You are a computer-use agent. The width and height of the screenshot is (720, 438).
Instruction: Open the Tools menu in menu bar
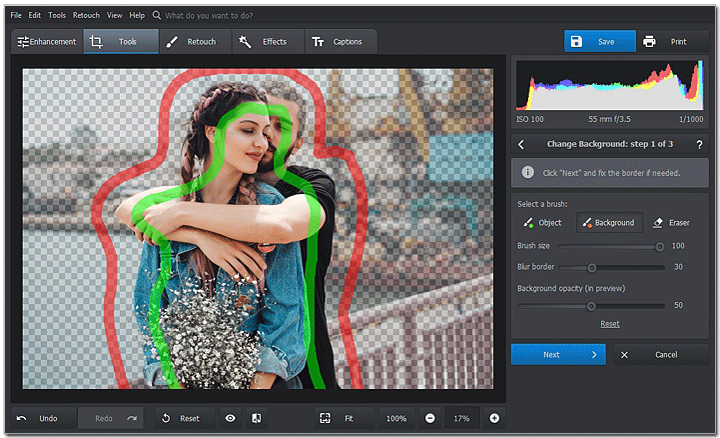pos(57,15)
